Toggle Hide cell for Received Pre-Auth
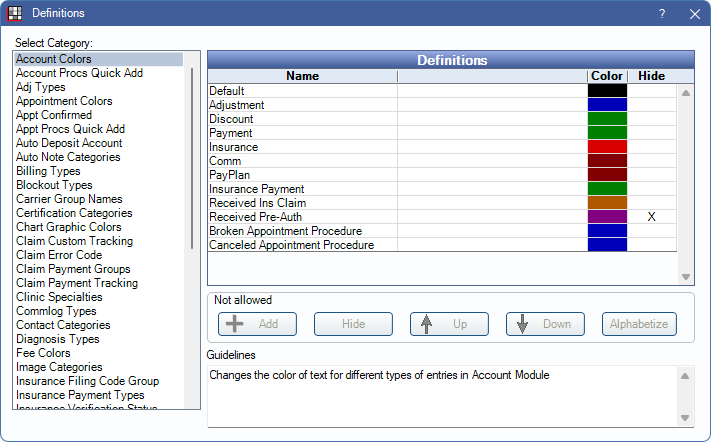 [x=651, y=217]
